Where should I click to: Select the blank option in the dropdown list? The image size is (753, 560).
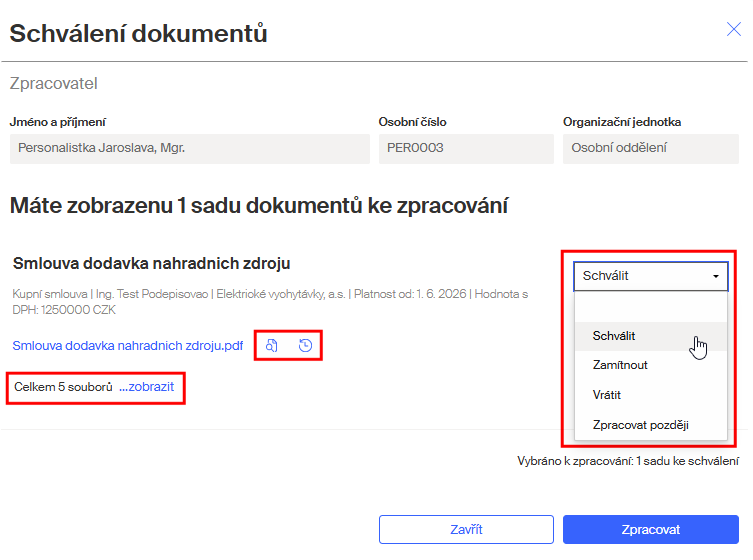651,307
